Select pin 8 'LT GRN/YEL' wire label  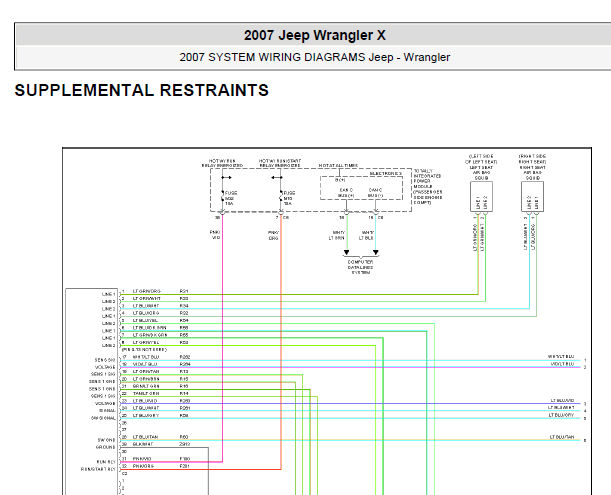click(x=146, y=343)
